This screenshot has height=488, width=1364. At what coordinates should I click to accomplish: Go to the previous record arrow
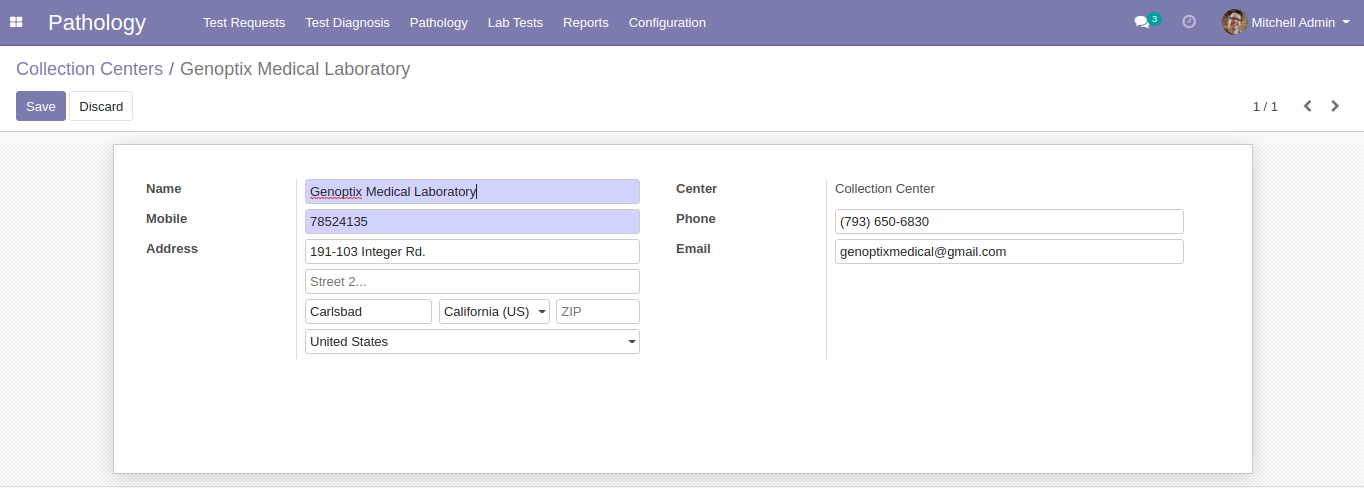pos(1307,106)
